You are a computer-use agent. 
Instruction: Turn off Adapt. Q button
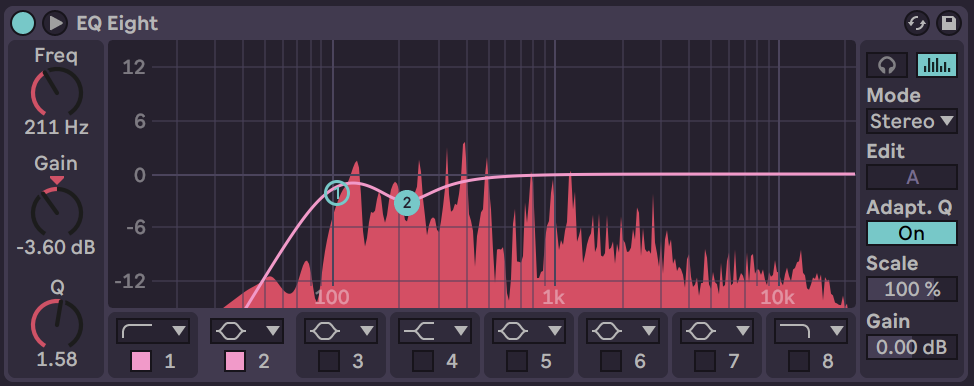(912, 233)
